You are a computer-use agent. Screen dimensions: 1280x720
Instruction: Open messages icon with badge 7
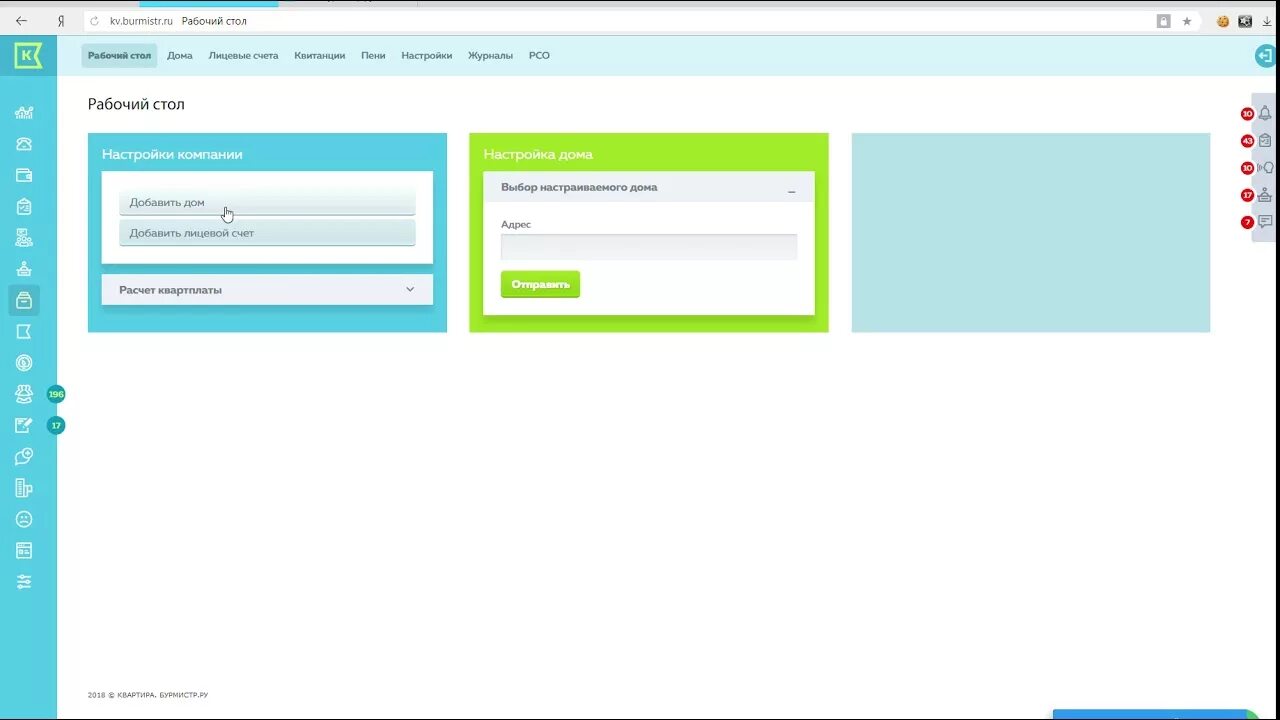tap(1265, 222)
